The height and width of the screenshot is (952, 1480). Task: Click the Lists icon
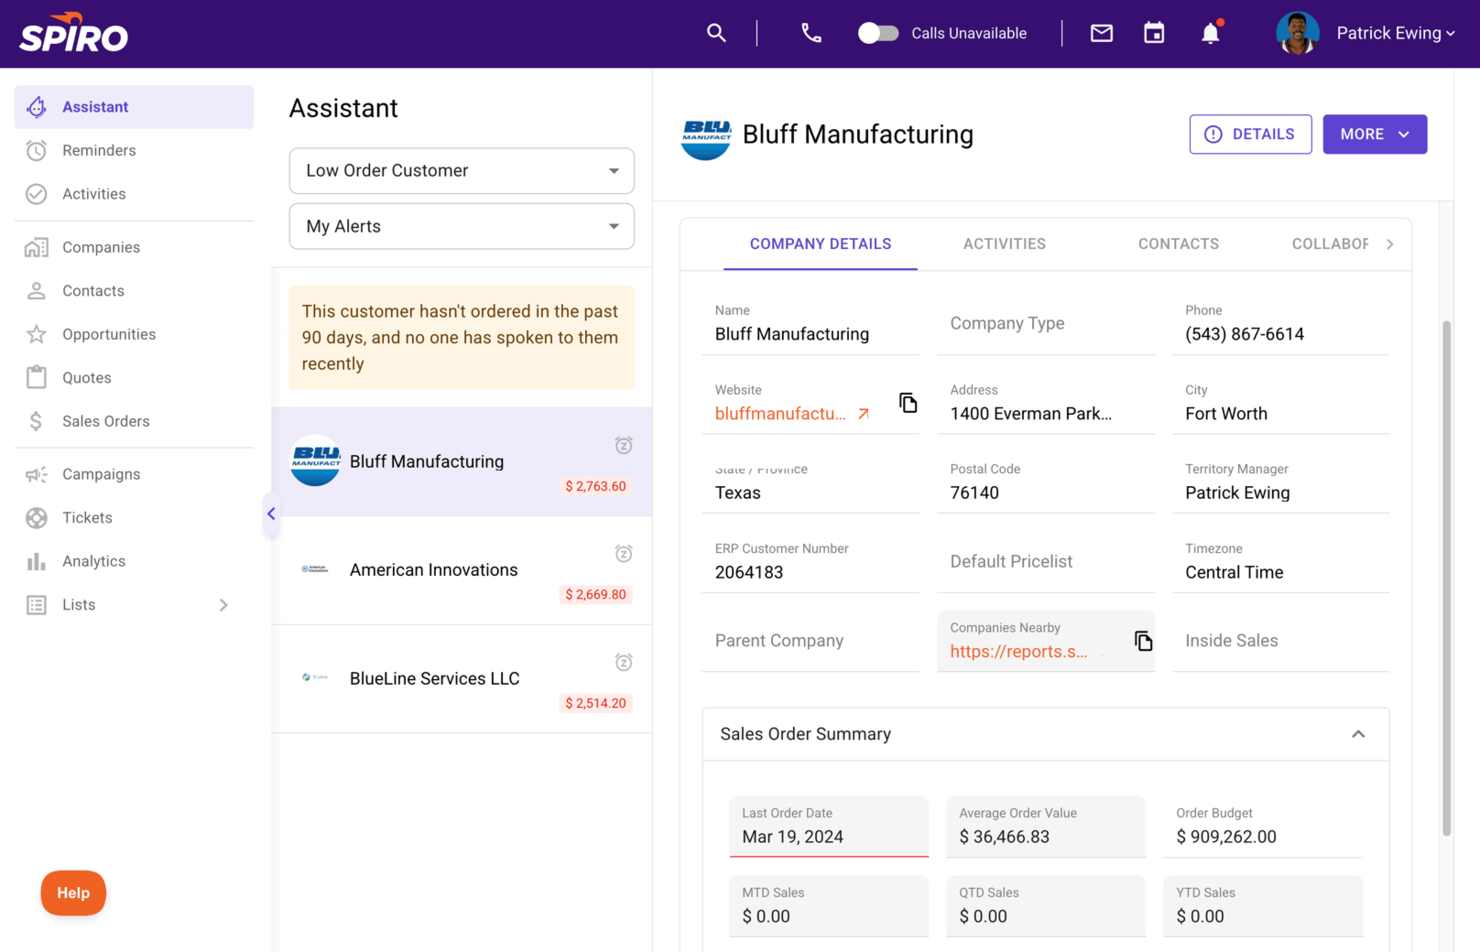click(x=37, y=605)
